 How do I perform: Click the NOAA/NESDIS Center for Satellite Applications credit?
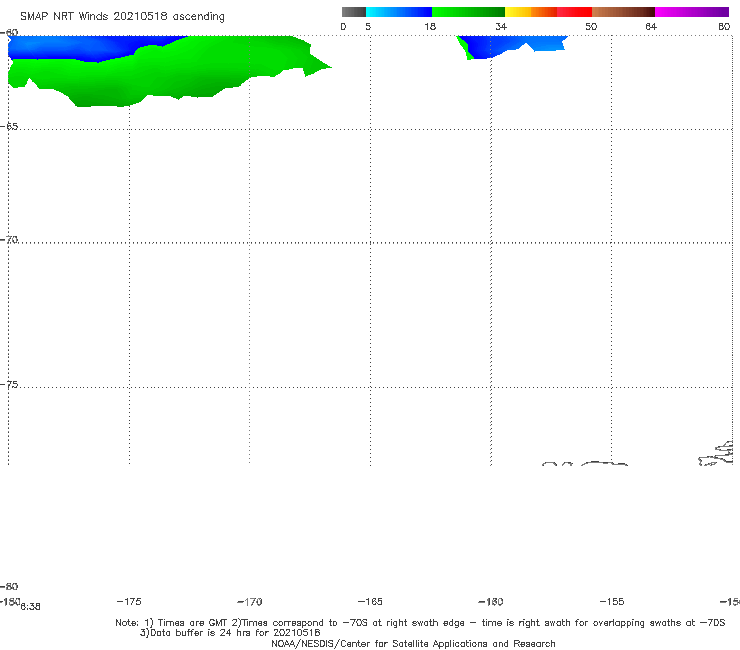pyautogui.click(x=413, y=643)
